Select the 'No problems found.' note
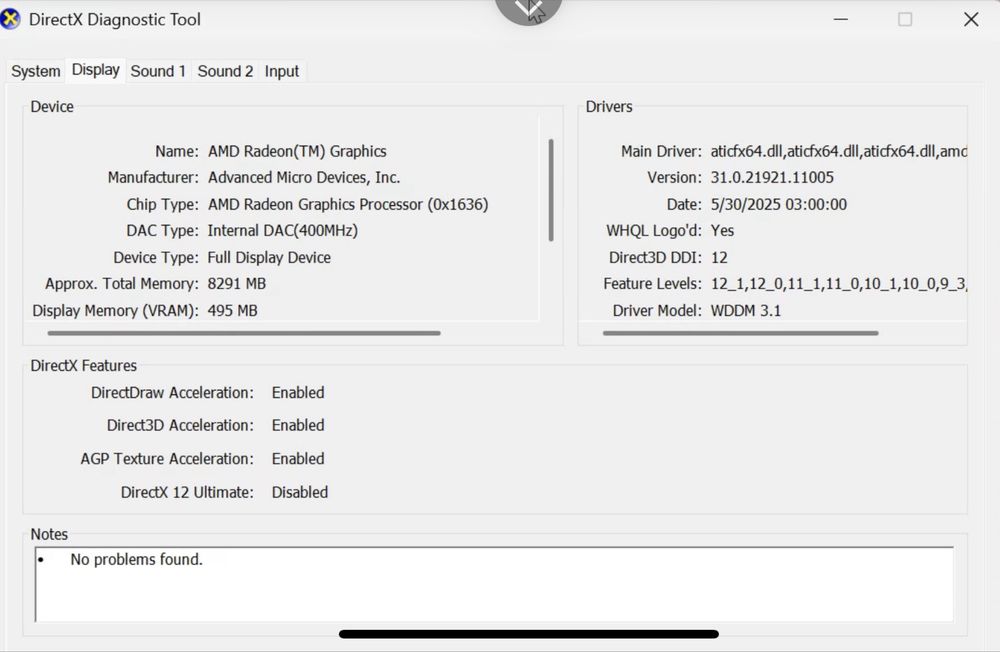This screenshot has width=1000, height=652. click(x=136, y=559)
